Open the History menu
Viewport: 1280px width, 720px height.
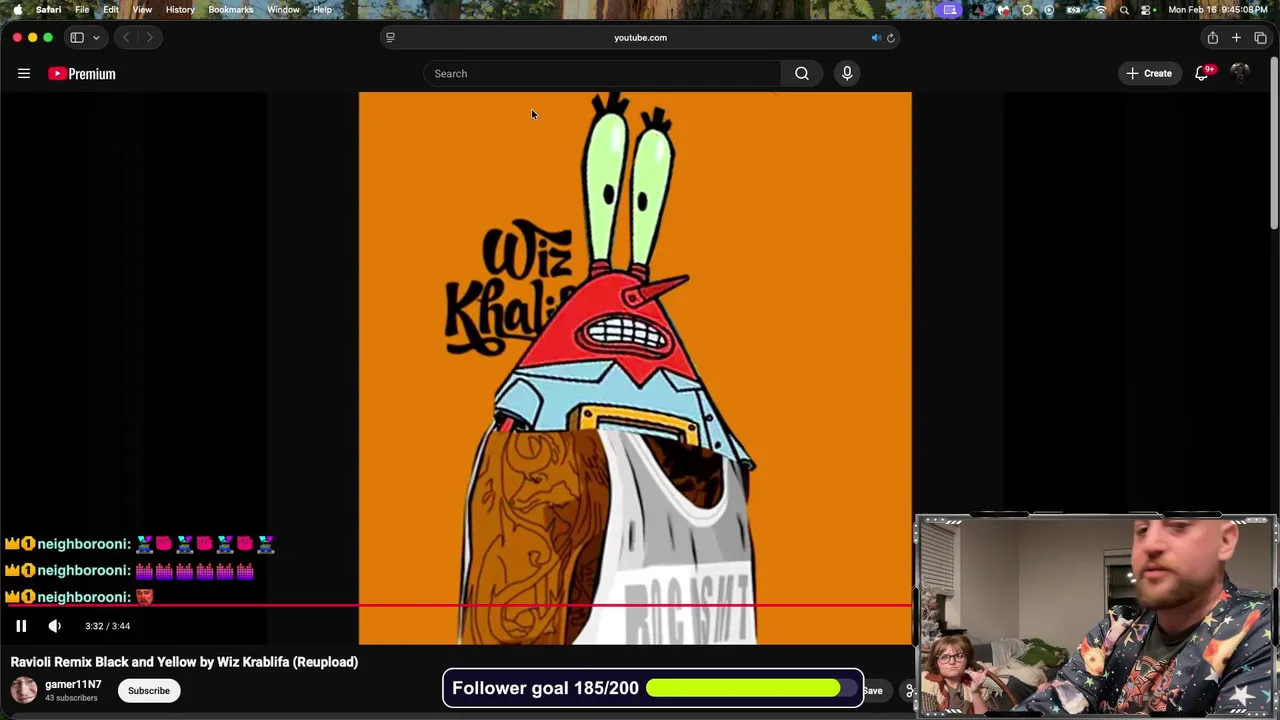(180, 10)
